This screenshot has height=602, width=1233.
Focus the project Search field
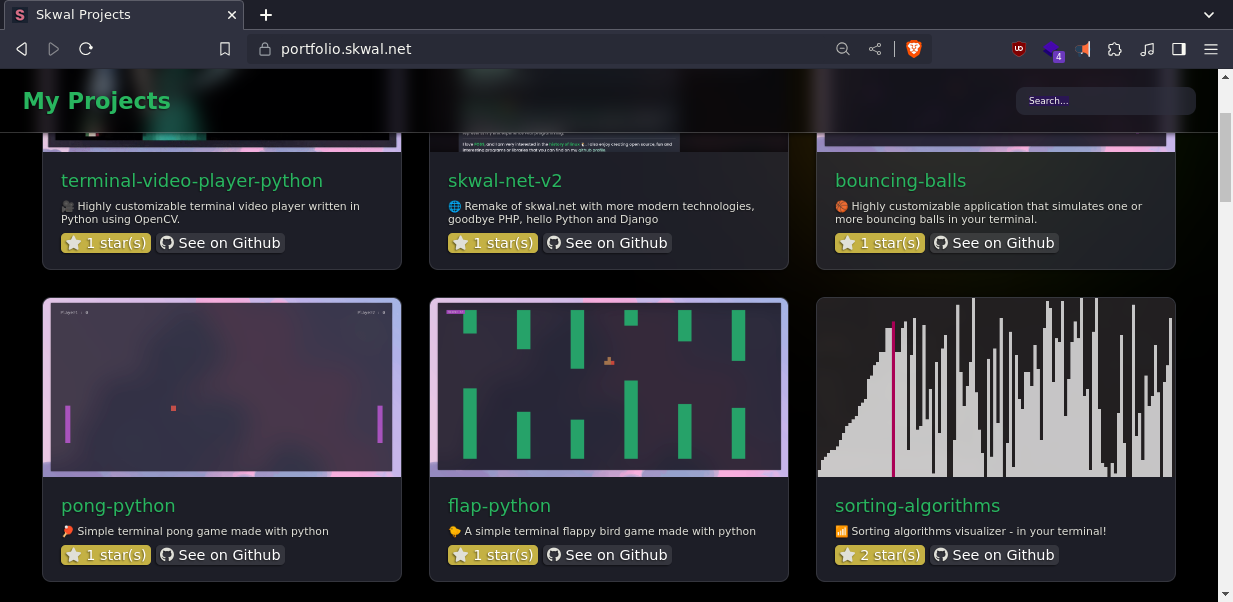1106,101
